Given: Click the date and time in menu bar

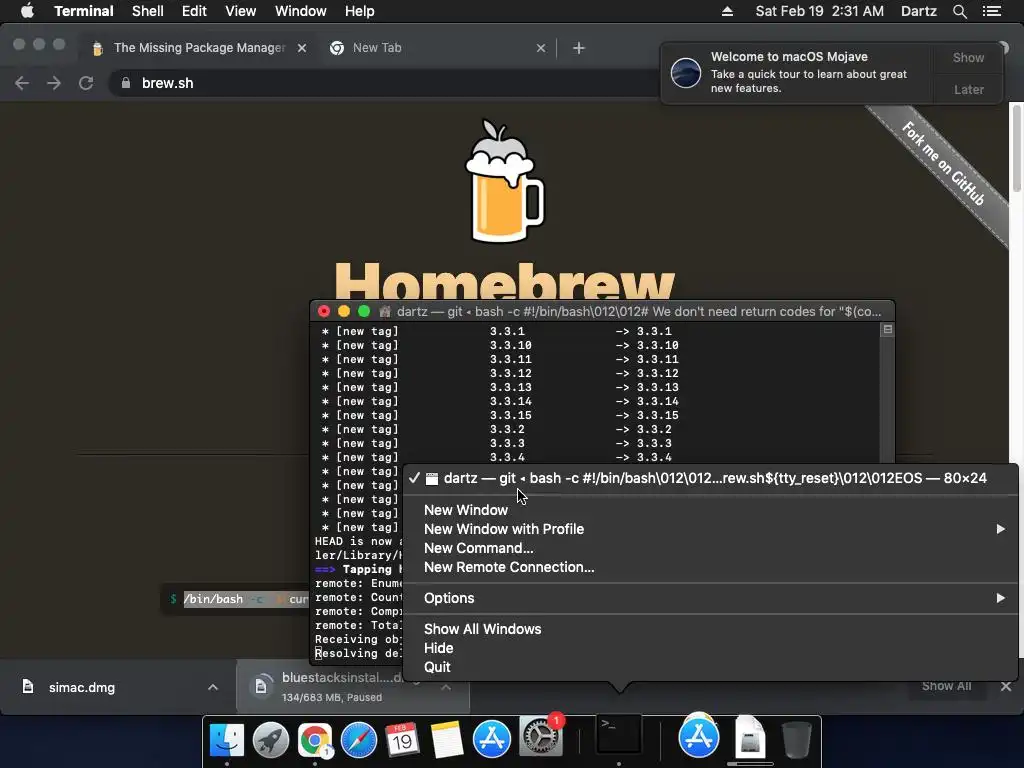Looking at the screenshot, I should point(819,11).
